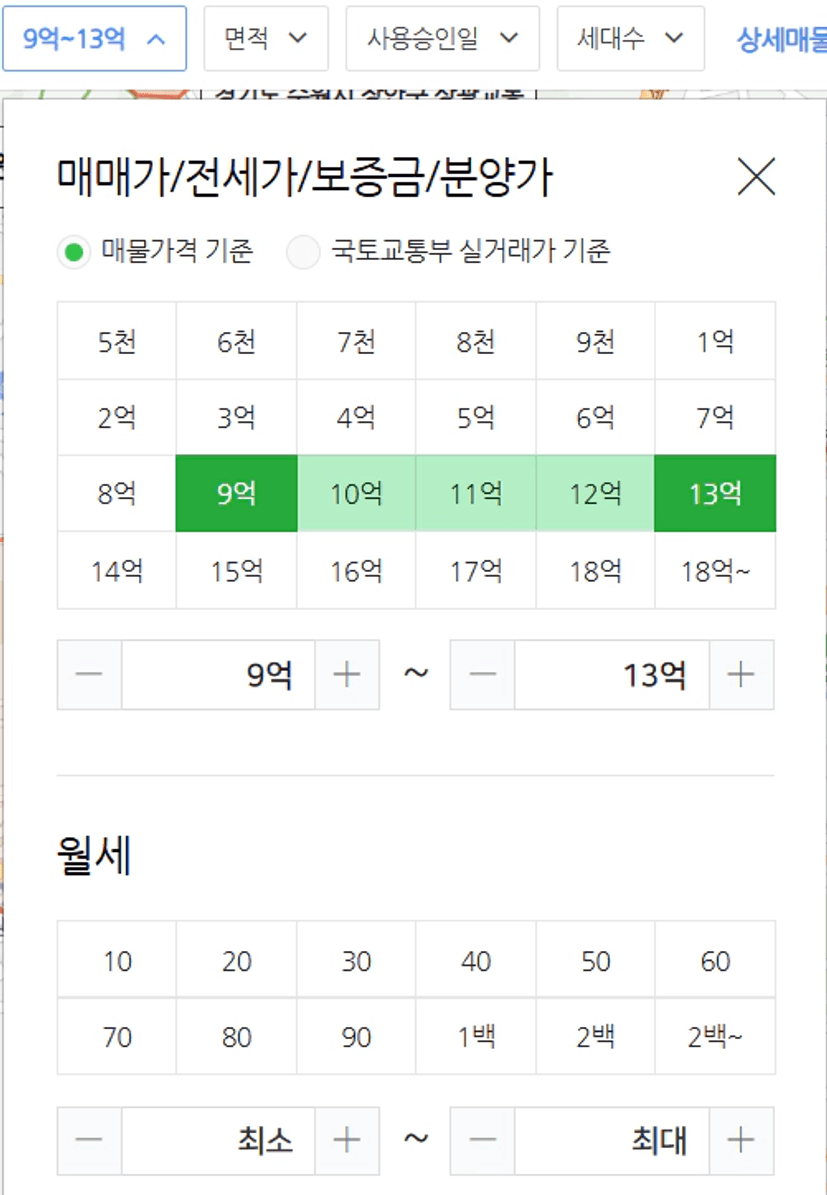Image resolution: width=827 pixels, height=1195 pixels.
Task: Decrease the maximum price of 13억 with minus
Action: tap(482, 674)
